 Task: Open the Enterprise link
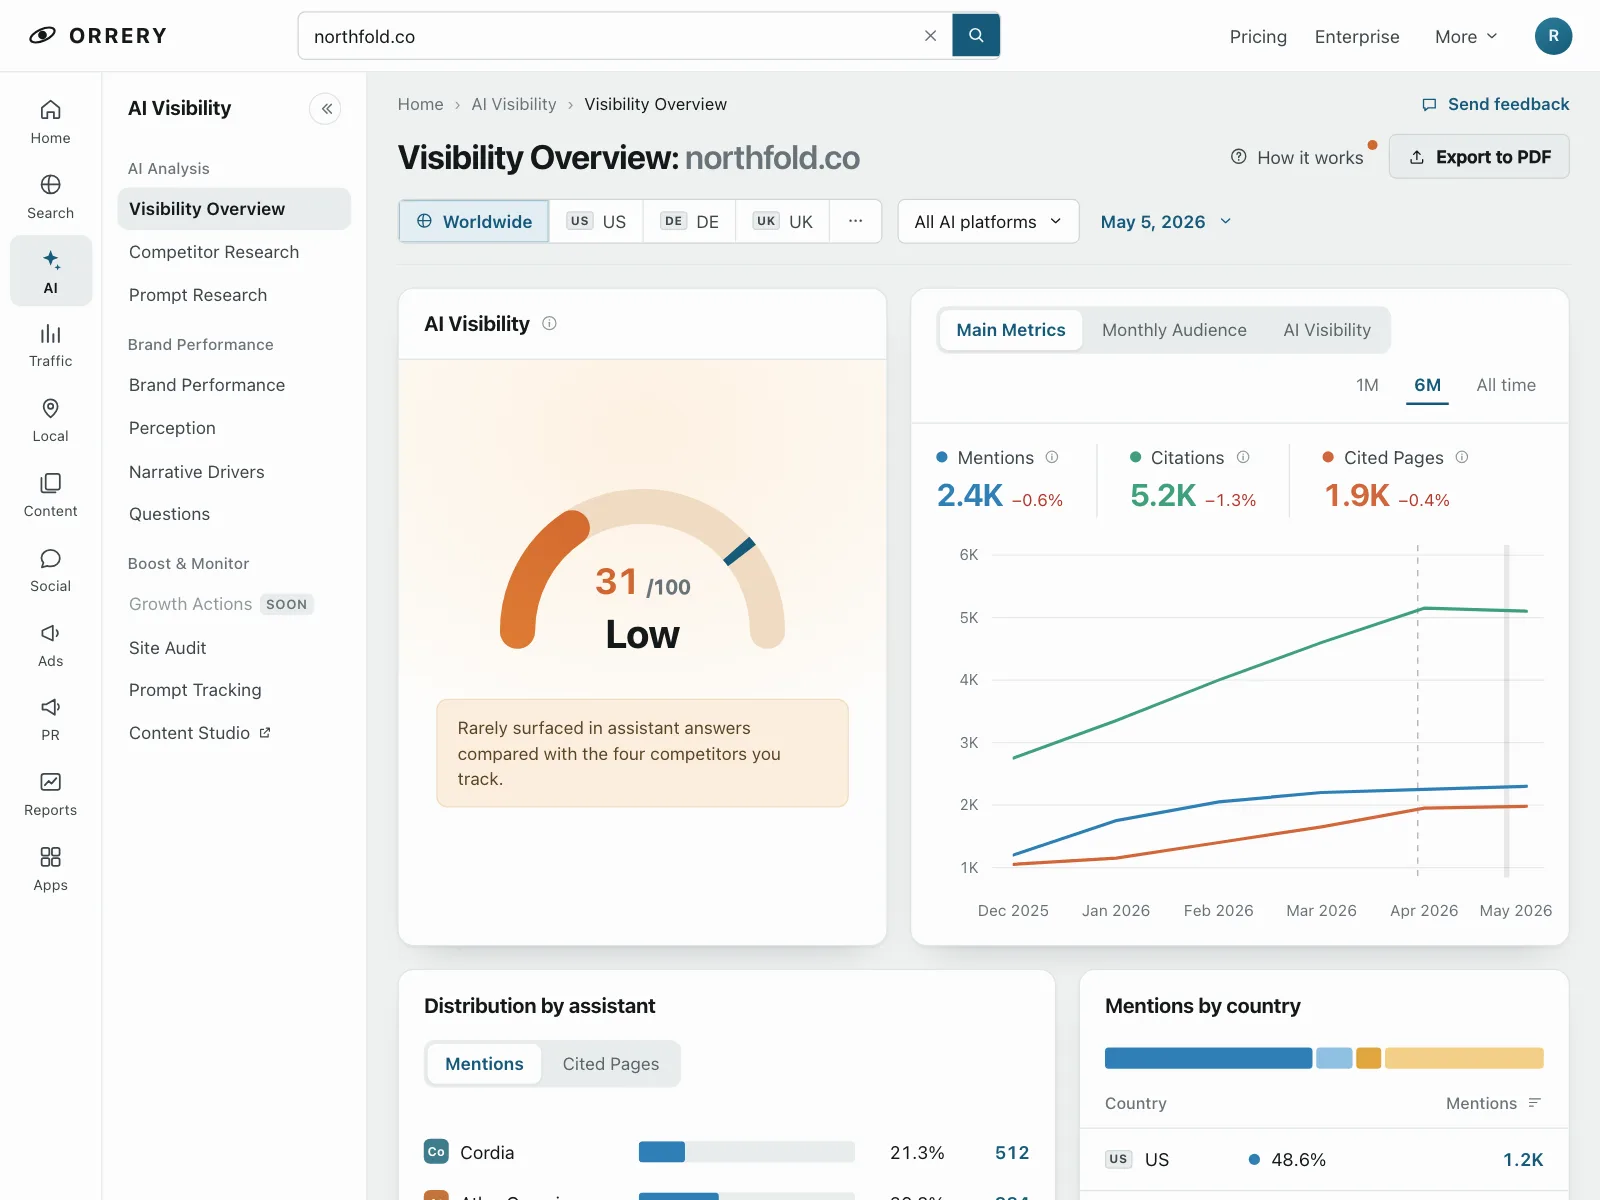1357,36
